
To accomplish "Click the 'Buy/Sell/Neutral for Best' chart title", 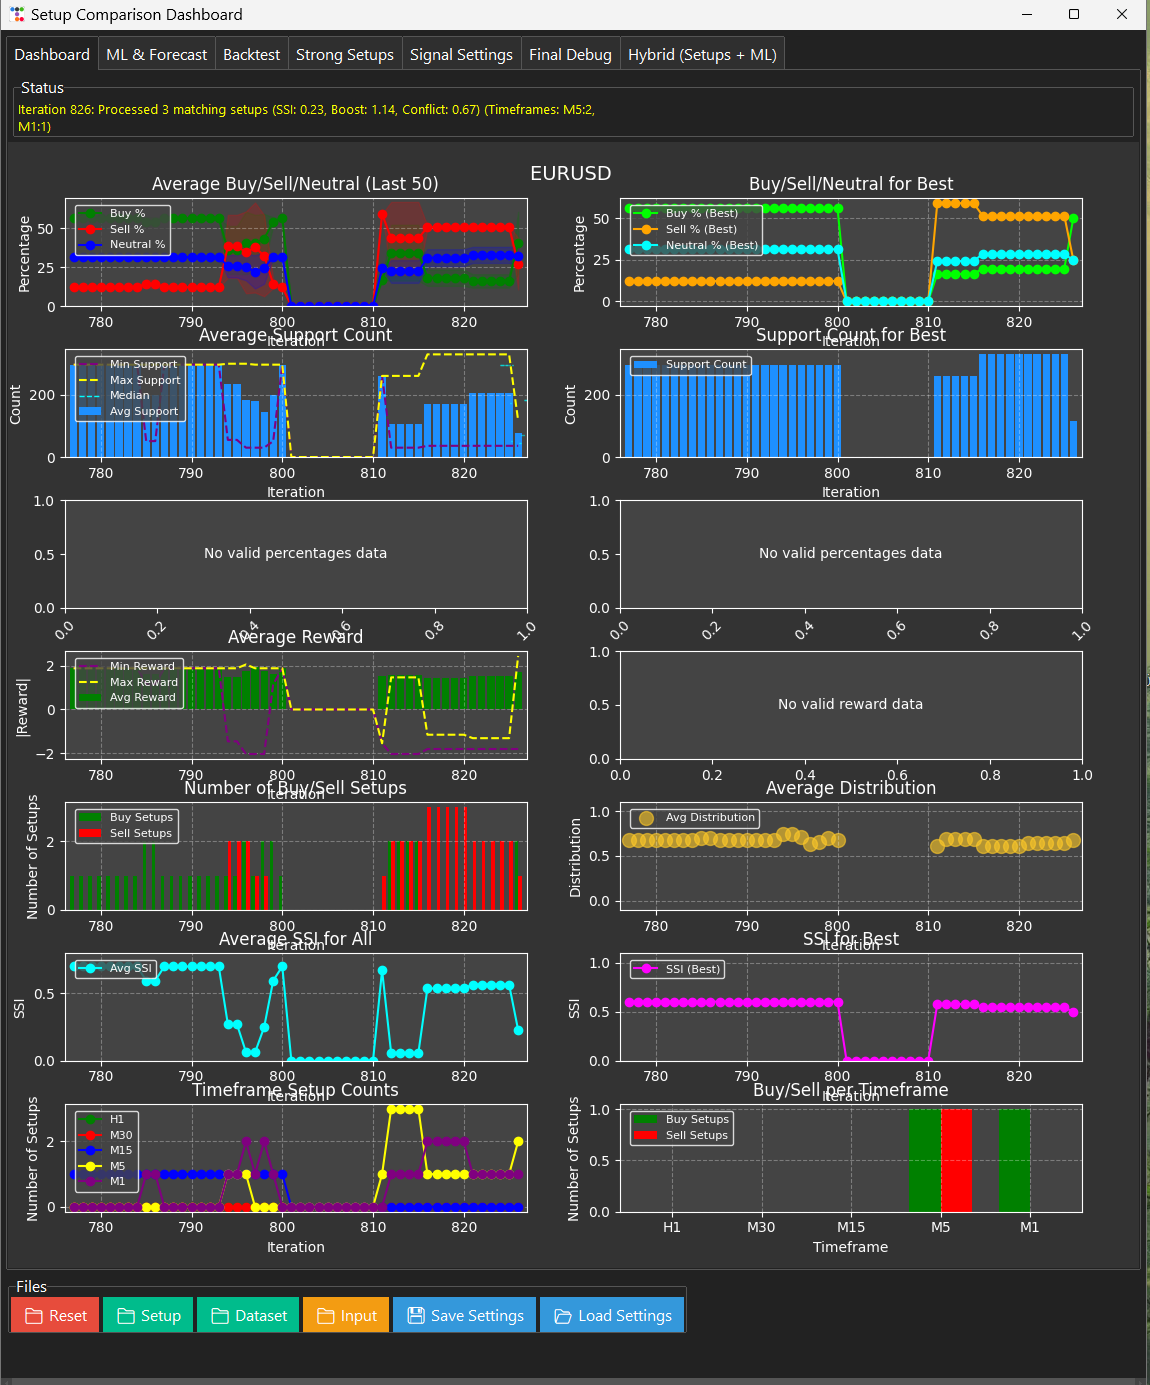I will pyautogui.click(x=851, y=184).
